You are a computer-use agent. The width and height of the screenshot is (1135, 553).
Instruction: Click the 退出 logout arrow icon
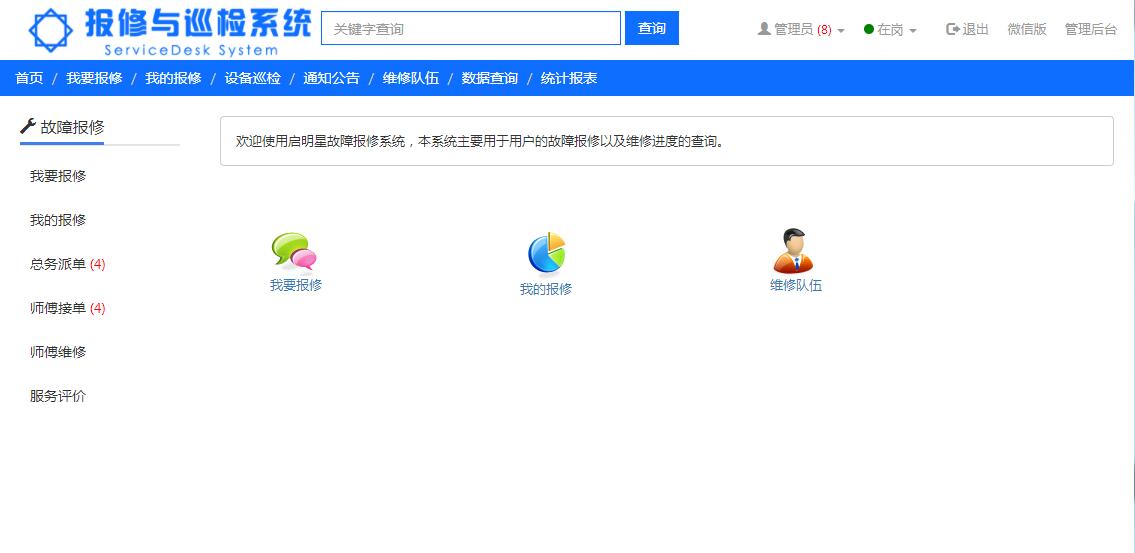coord(953,29)
